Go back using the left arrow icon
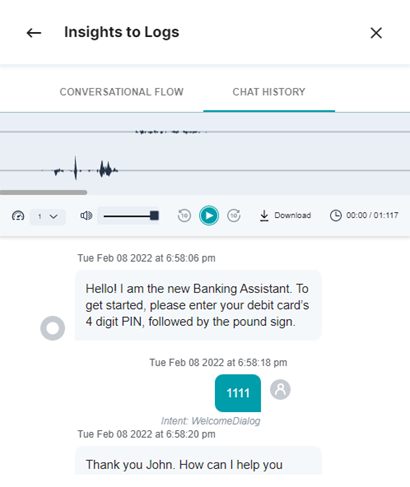Screen dimensions: 410x487 coord(34,33)
